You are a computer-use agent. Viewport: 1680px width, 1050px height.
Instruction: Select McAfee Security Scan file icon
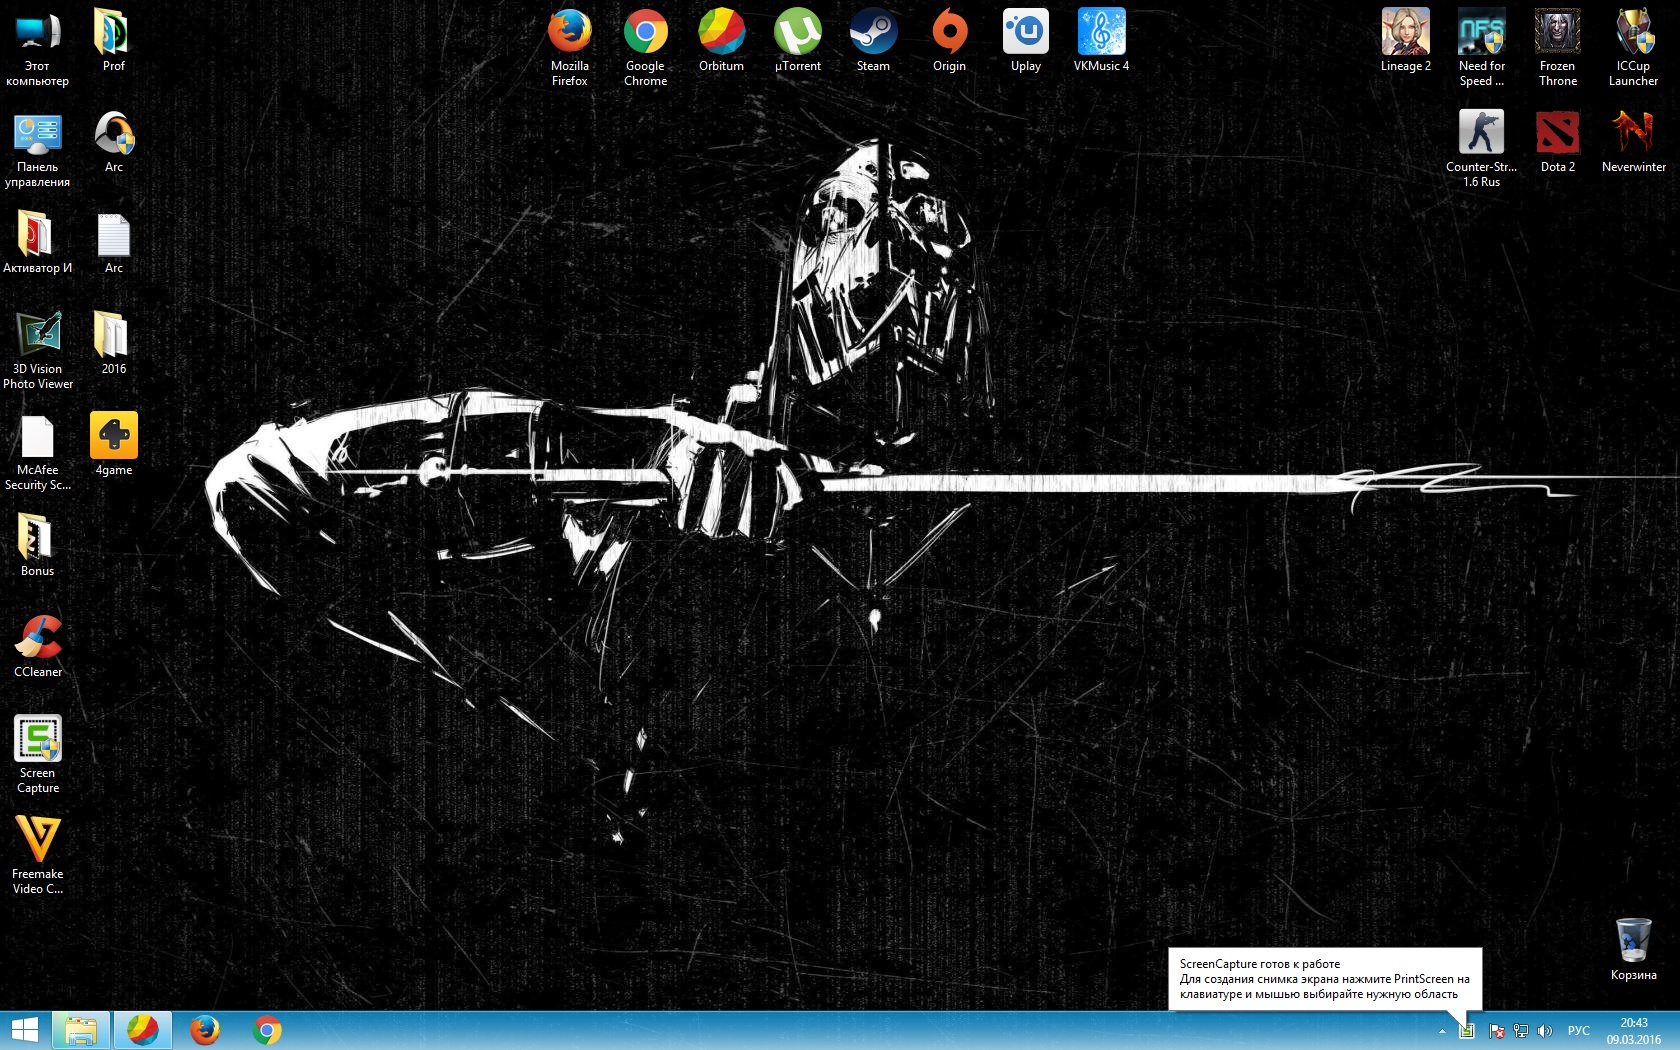tap(38, 451)
